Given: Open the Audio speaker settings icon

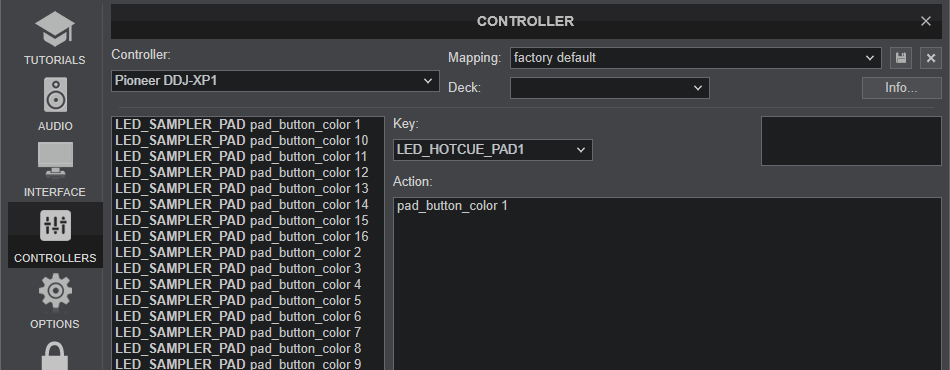Looking at the screenshot, I should coord(55,94).
